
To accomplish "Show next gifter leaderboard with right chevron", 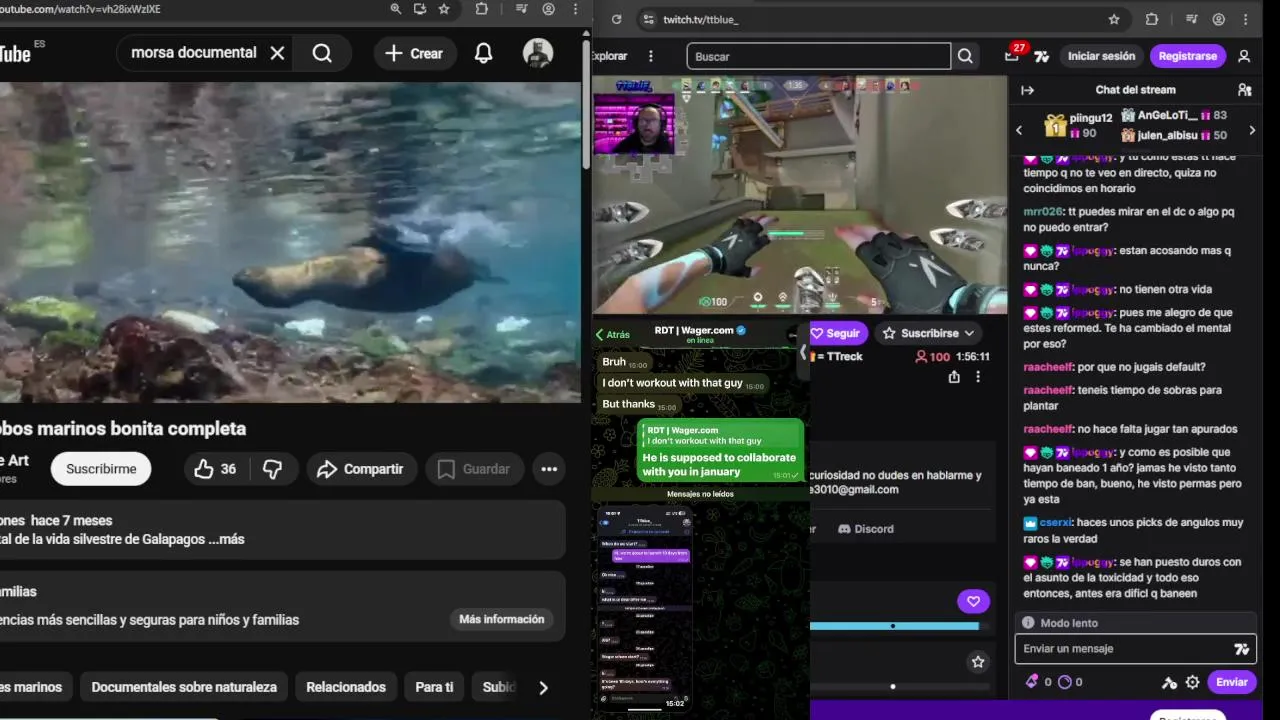I will [1252, 129].
